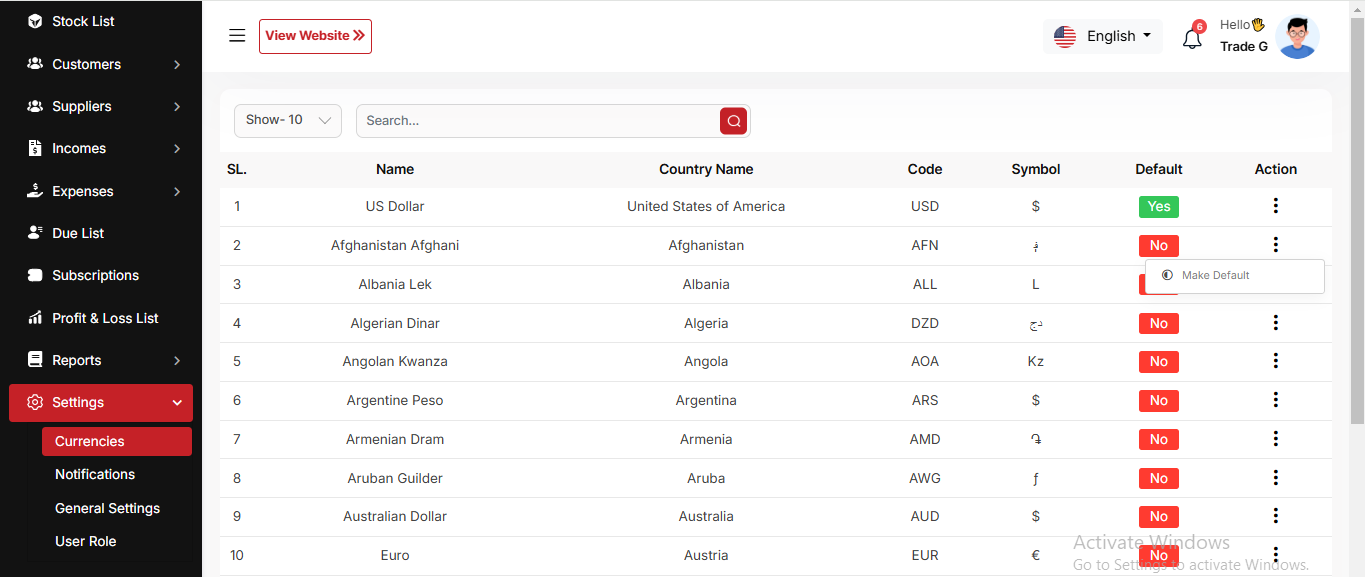Screen dimensions: 1365x577
Task: Open the action menu for US Dollar
Action: (1275, 206)
